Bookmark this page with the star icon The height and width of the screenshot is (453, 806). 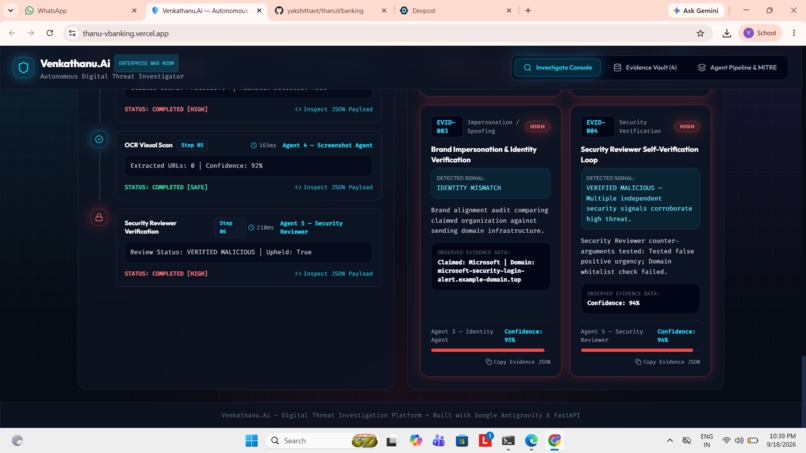click(x=700, y=33)
